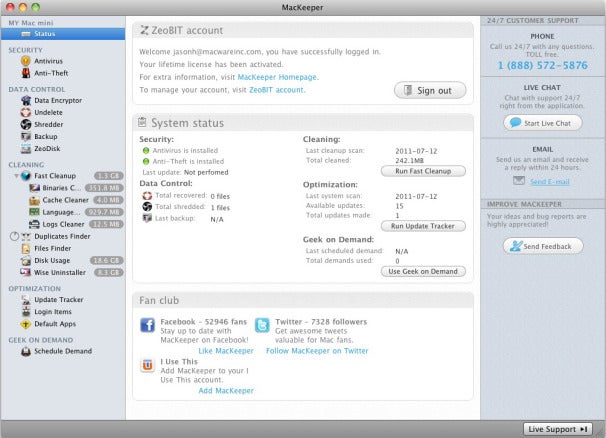Screen dimensions: 606x438
Task: Open the Antivirus shield icon in sidebar
Action: click(x=26, y=61)
